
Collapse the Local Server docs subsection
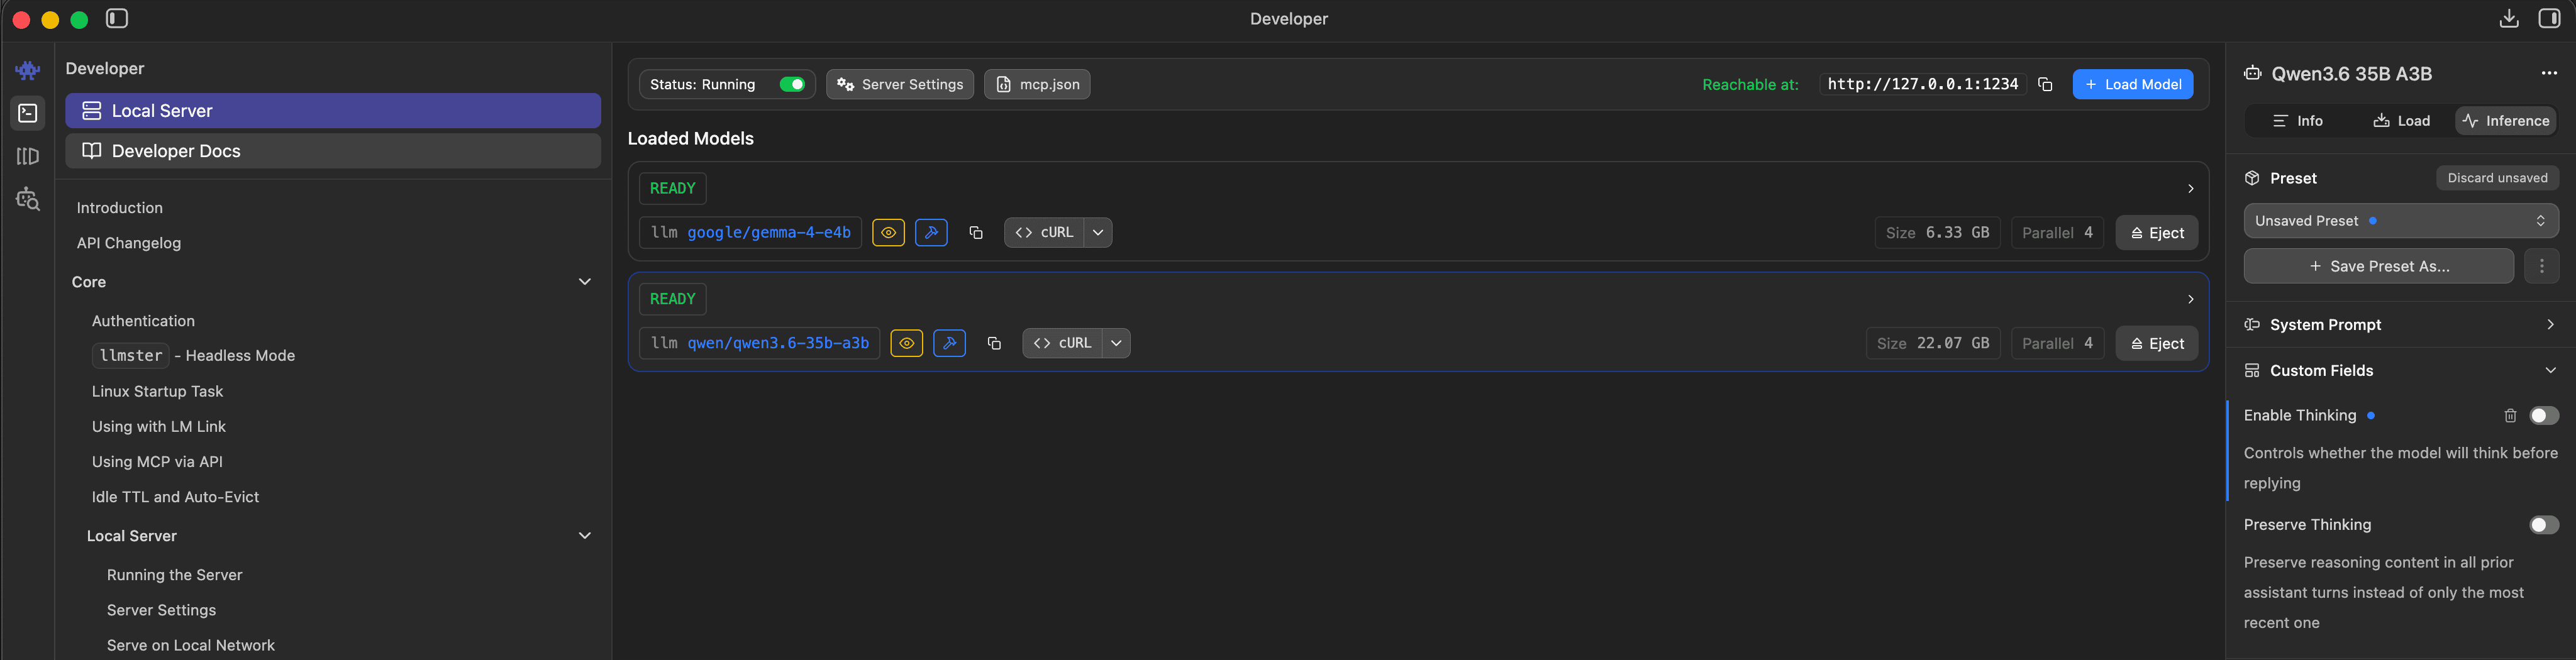585,536
